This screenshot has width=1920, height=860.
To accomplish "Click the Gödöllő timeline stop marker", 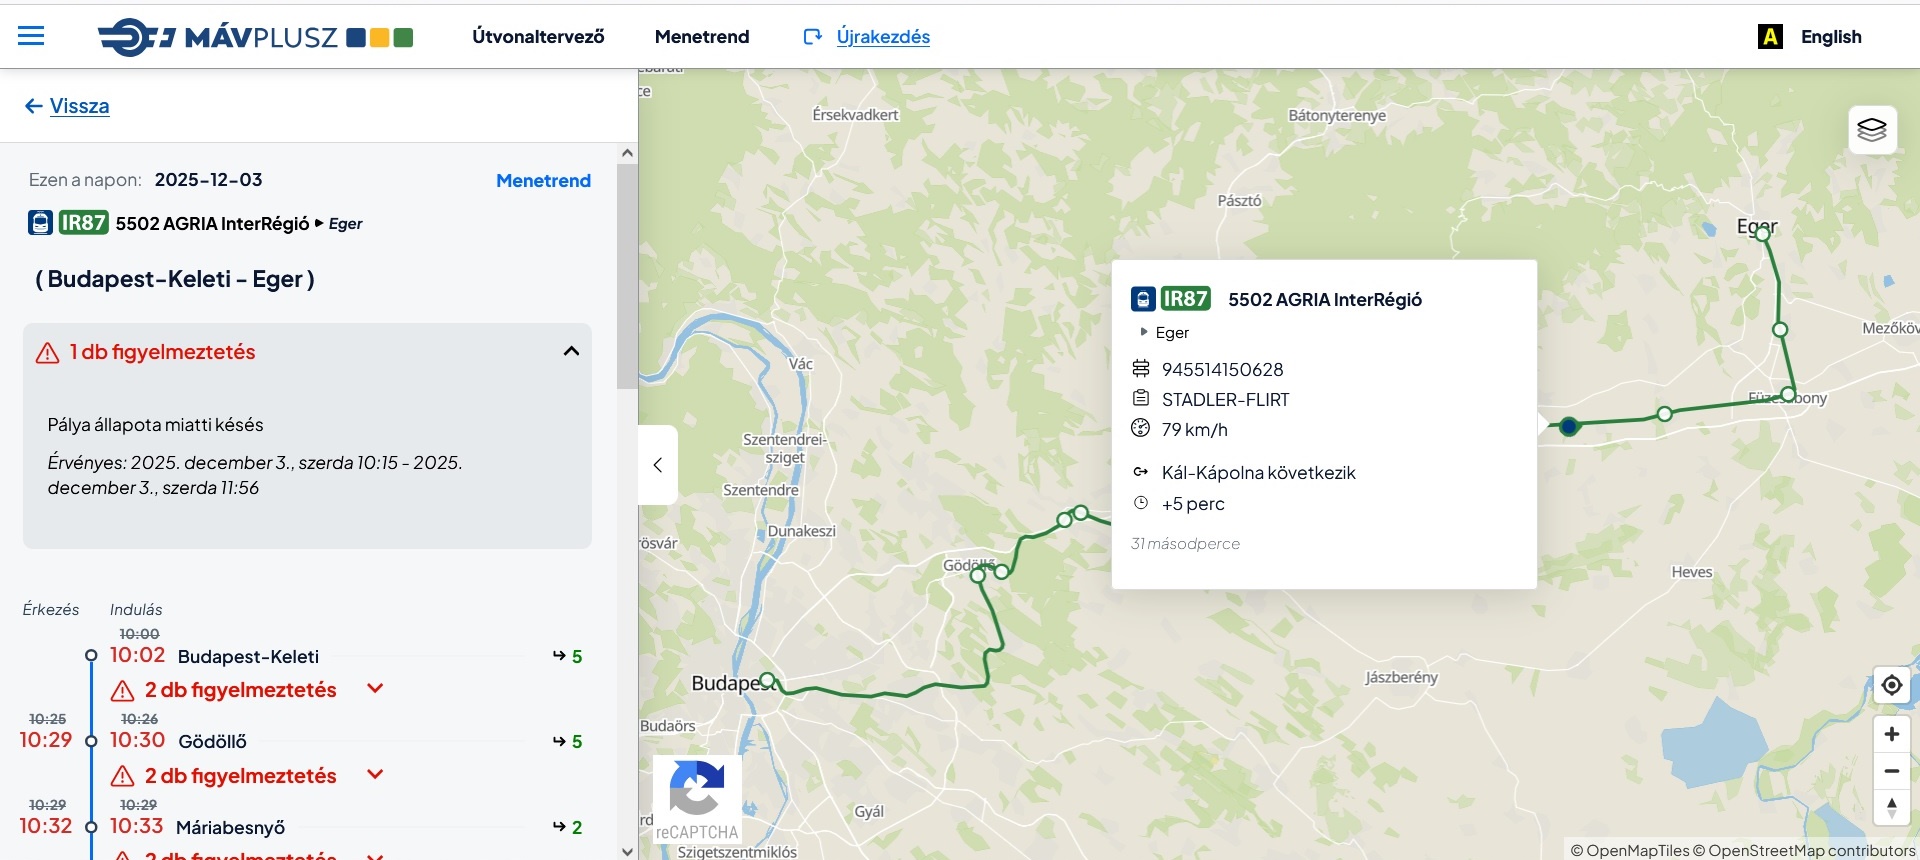I will point(91,741).
